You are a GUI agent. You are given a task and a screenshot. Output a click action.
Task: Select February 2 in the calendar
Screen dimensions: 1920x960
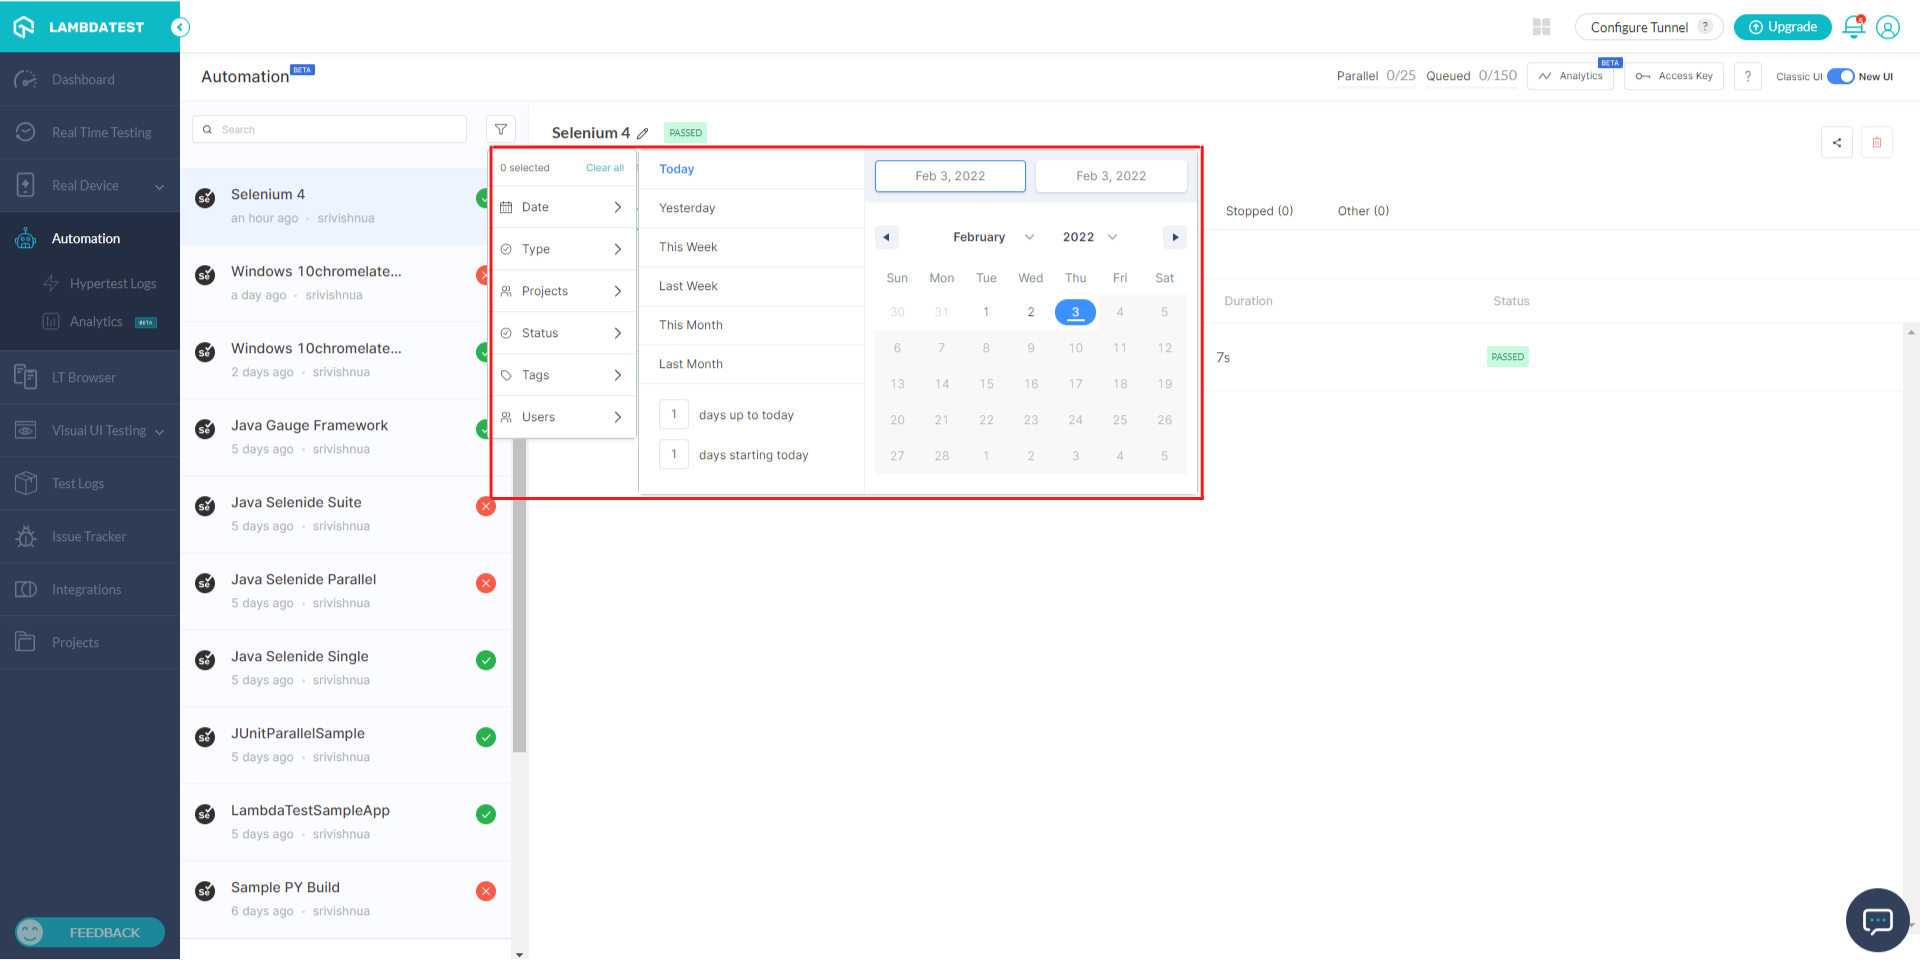coord(1031,312)
